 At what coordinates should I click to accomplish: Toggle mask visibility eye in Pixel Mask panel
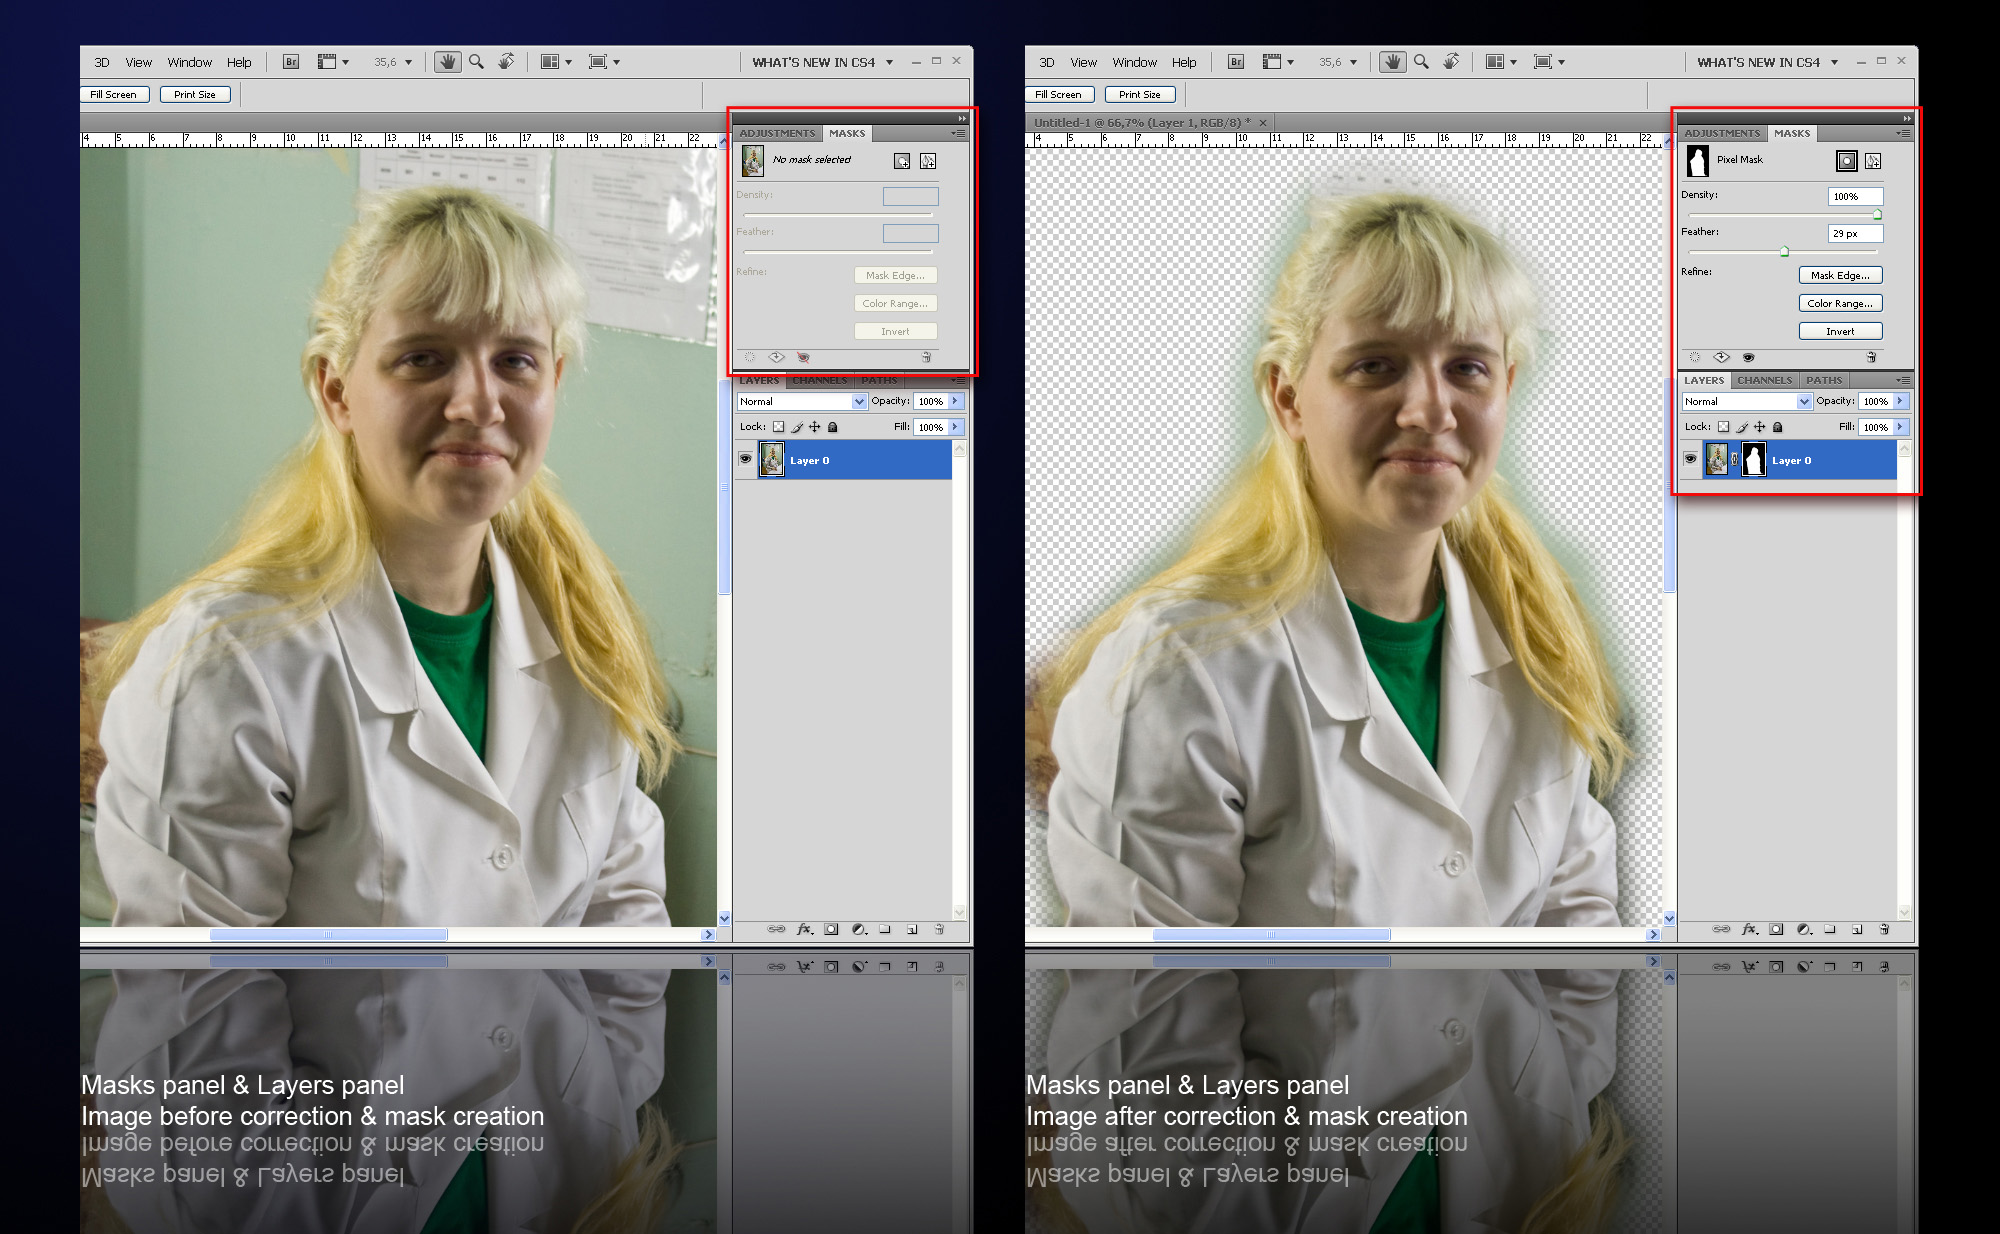click(1748, 357)
